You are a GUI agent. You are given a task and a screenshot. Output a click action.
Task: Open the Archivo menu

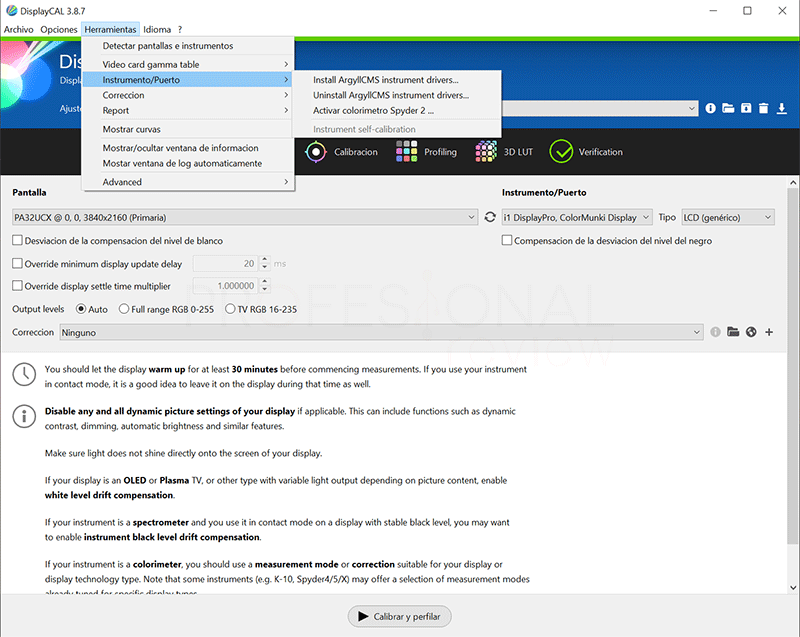(x=18, y=30)
